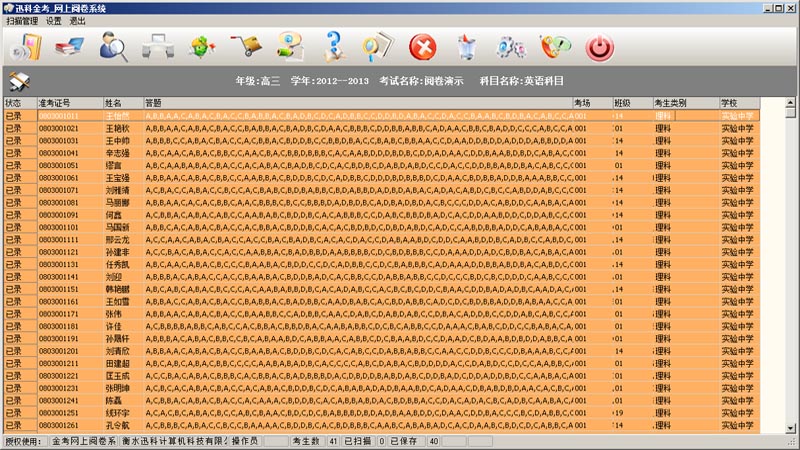Click the scrollbar down arrow of the table
The width and height of the screenshot is (800, 450).
point(791,427)
